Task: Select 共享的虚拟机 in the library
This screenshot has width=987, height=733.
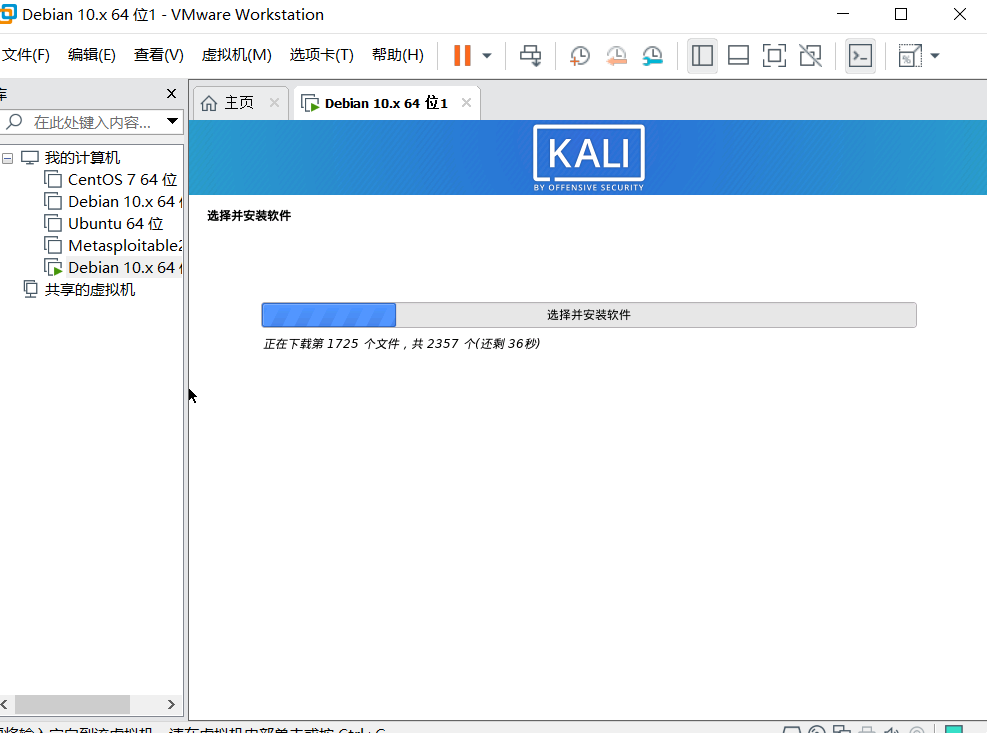Action: (x=89, y=290)
